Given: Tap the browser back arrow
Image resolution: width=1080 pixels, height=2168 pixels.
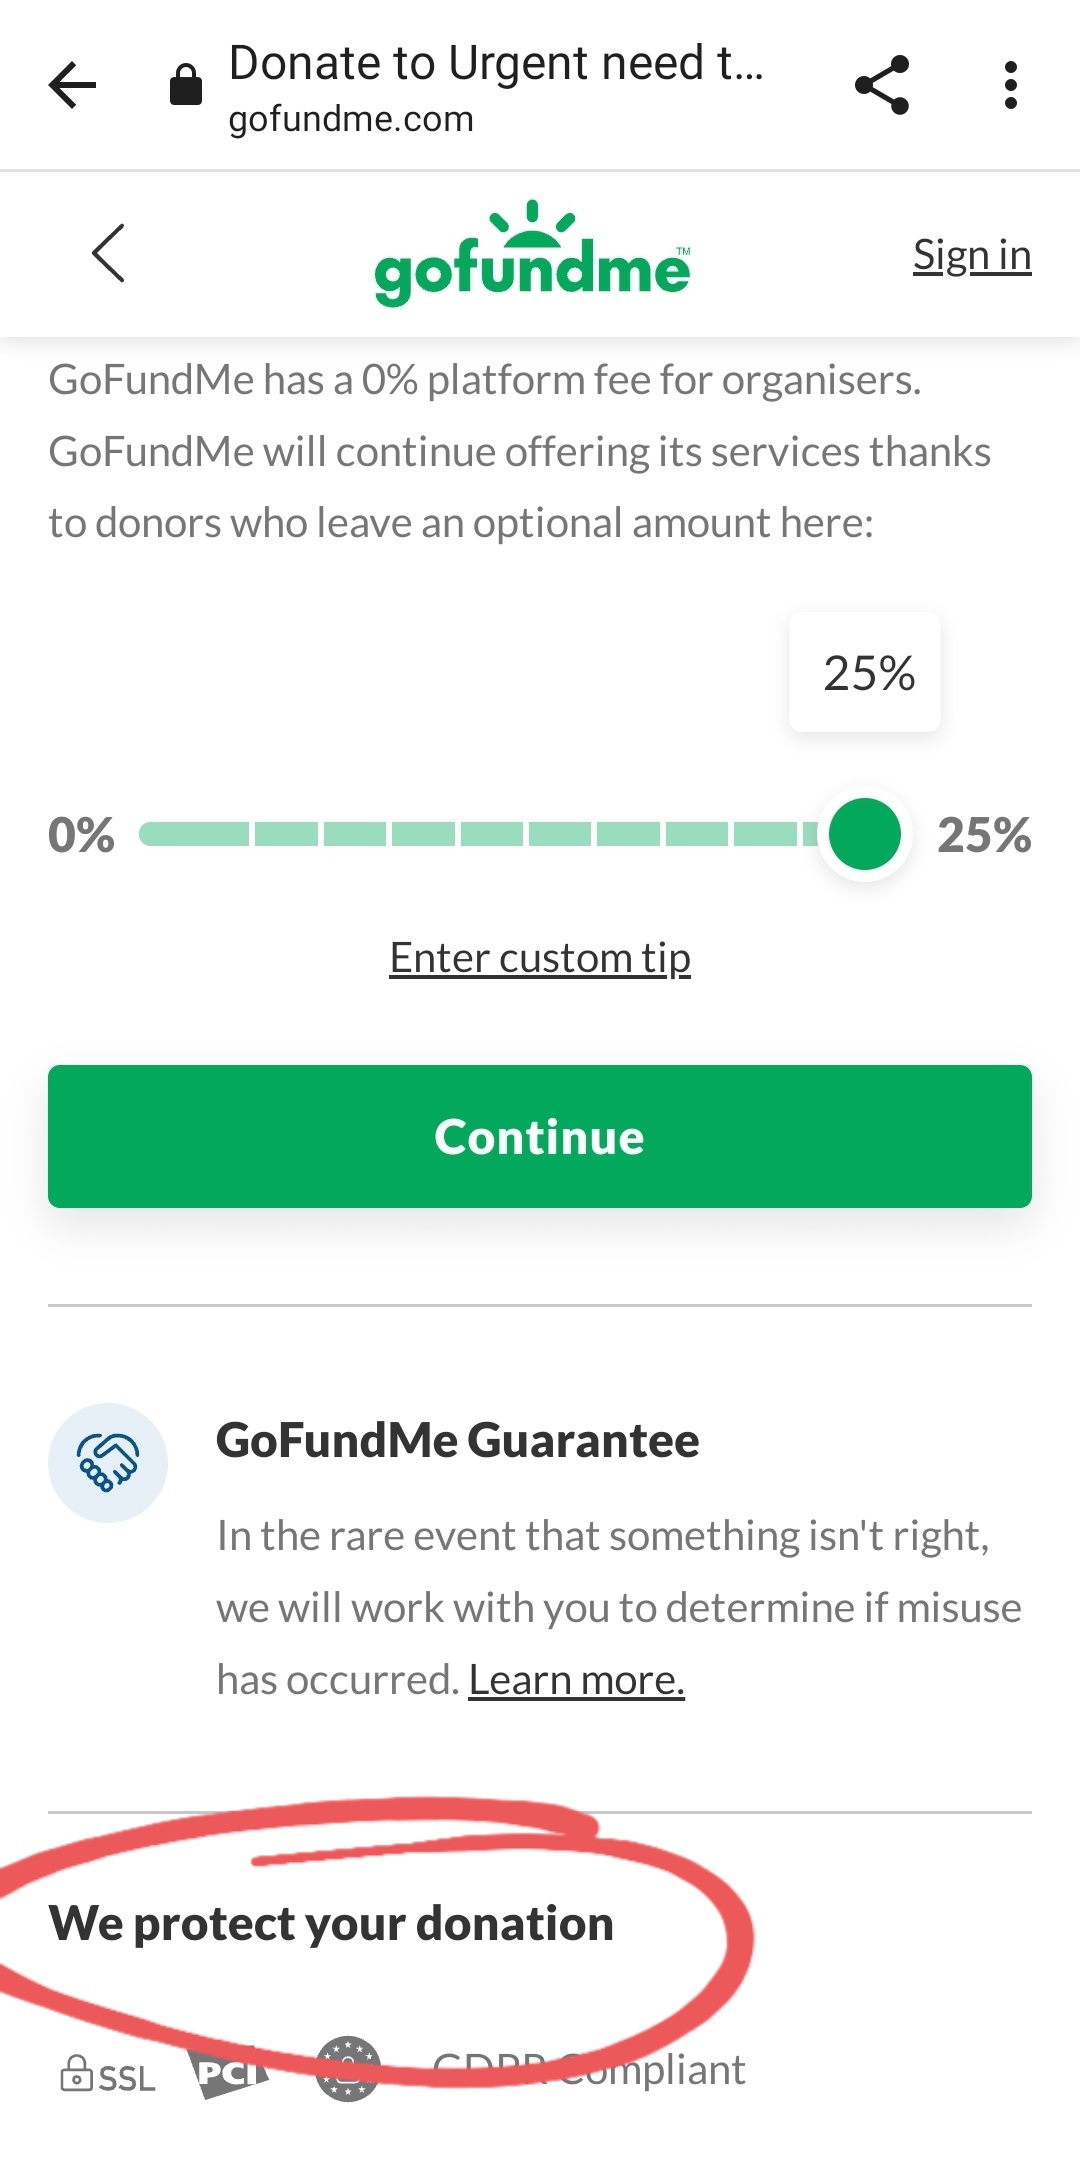Looking at the screenshot, I should [73, 85].
